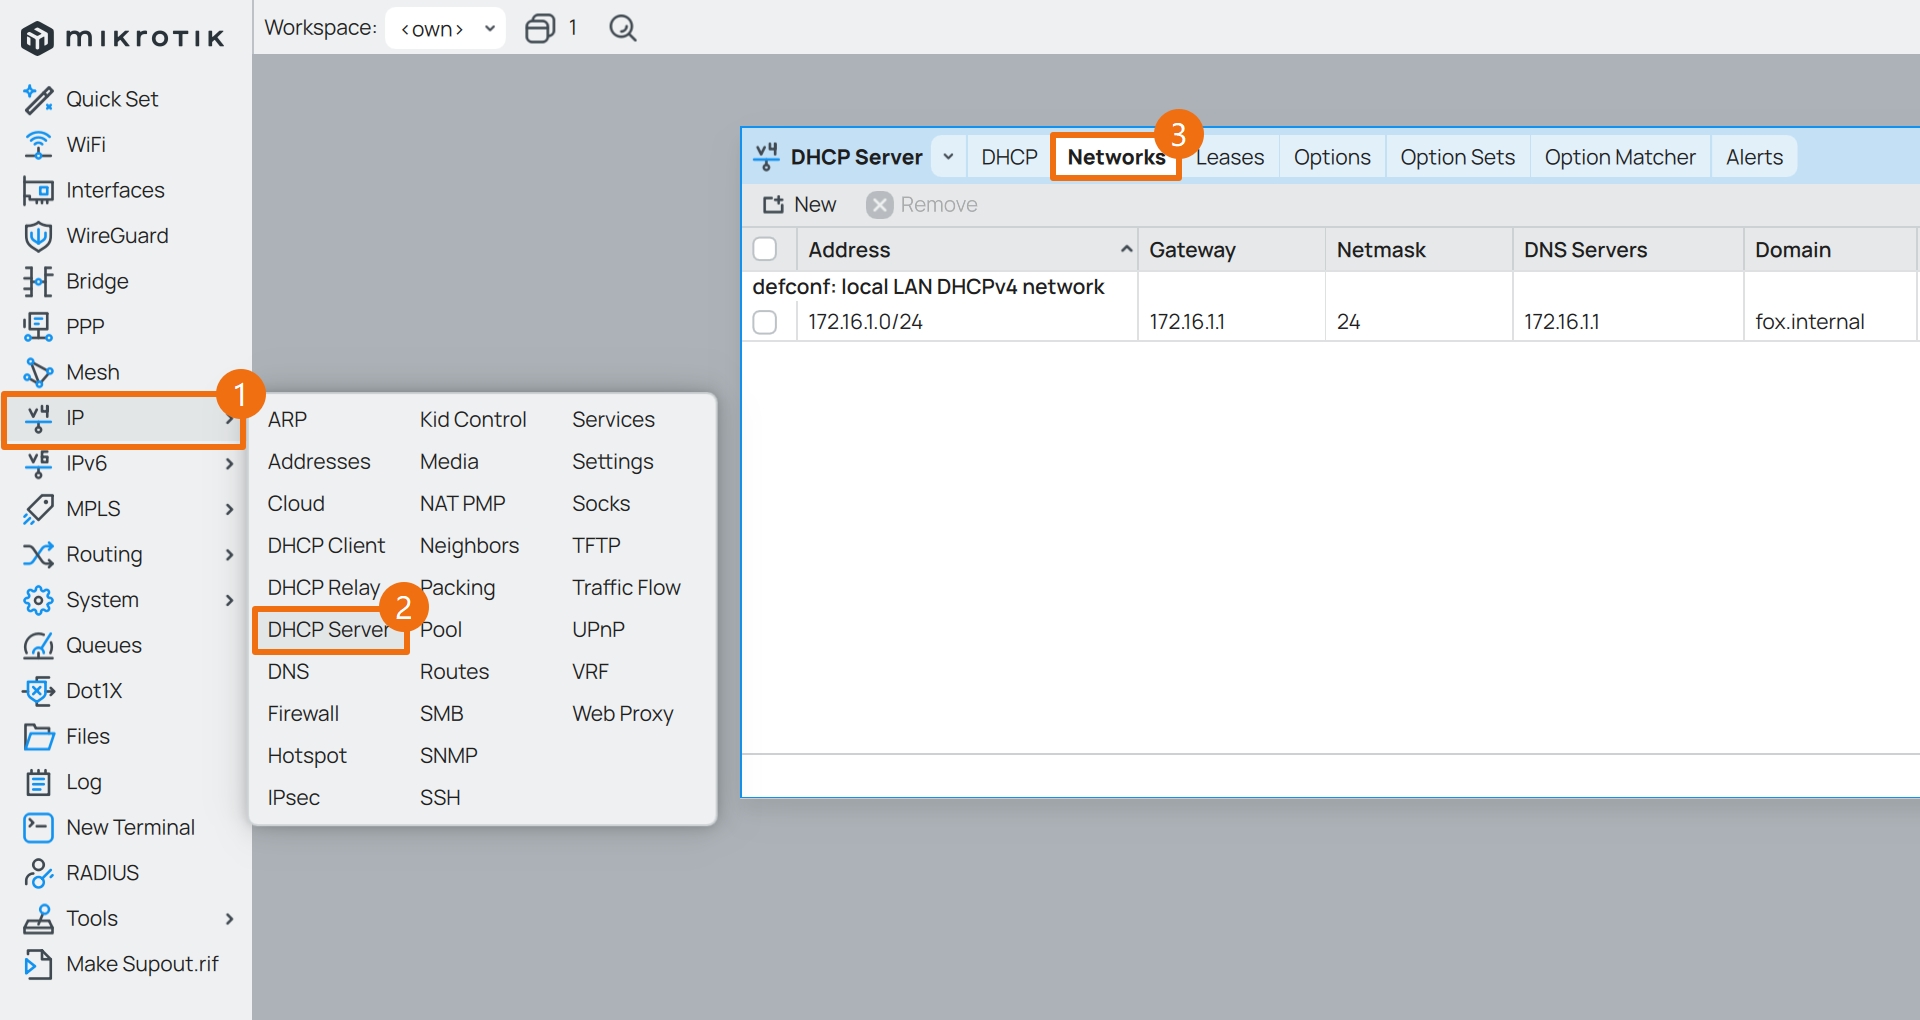This screenshot has width=1920, height=1020.
Task: Toggle the select-all checkbox in Address header
Action: (x=765, y=249)
